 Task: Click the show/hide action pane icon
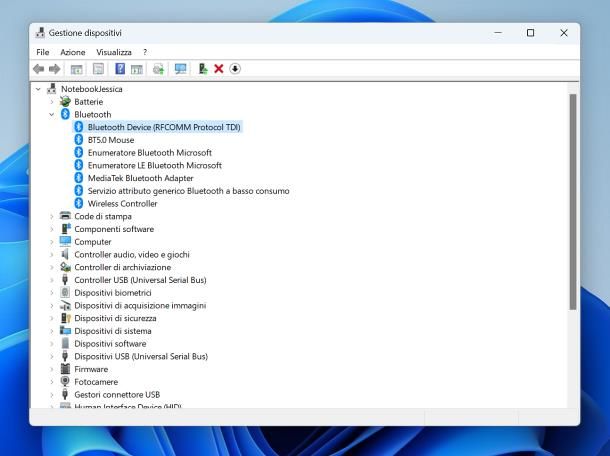tap(137, 69)
